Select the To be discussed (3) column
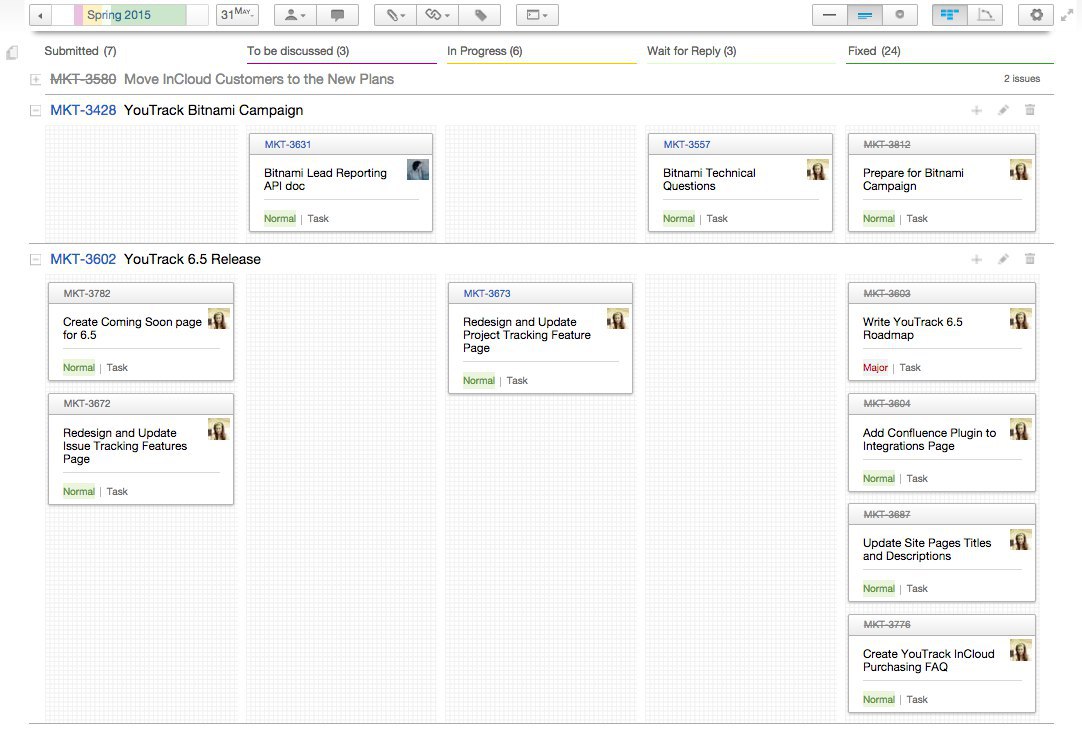1082x731 pixels. [298, 51]
